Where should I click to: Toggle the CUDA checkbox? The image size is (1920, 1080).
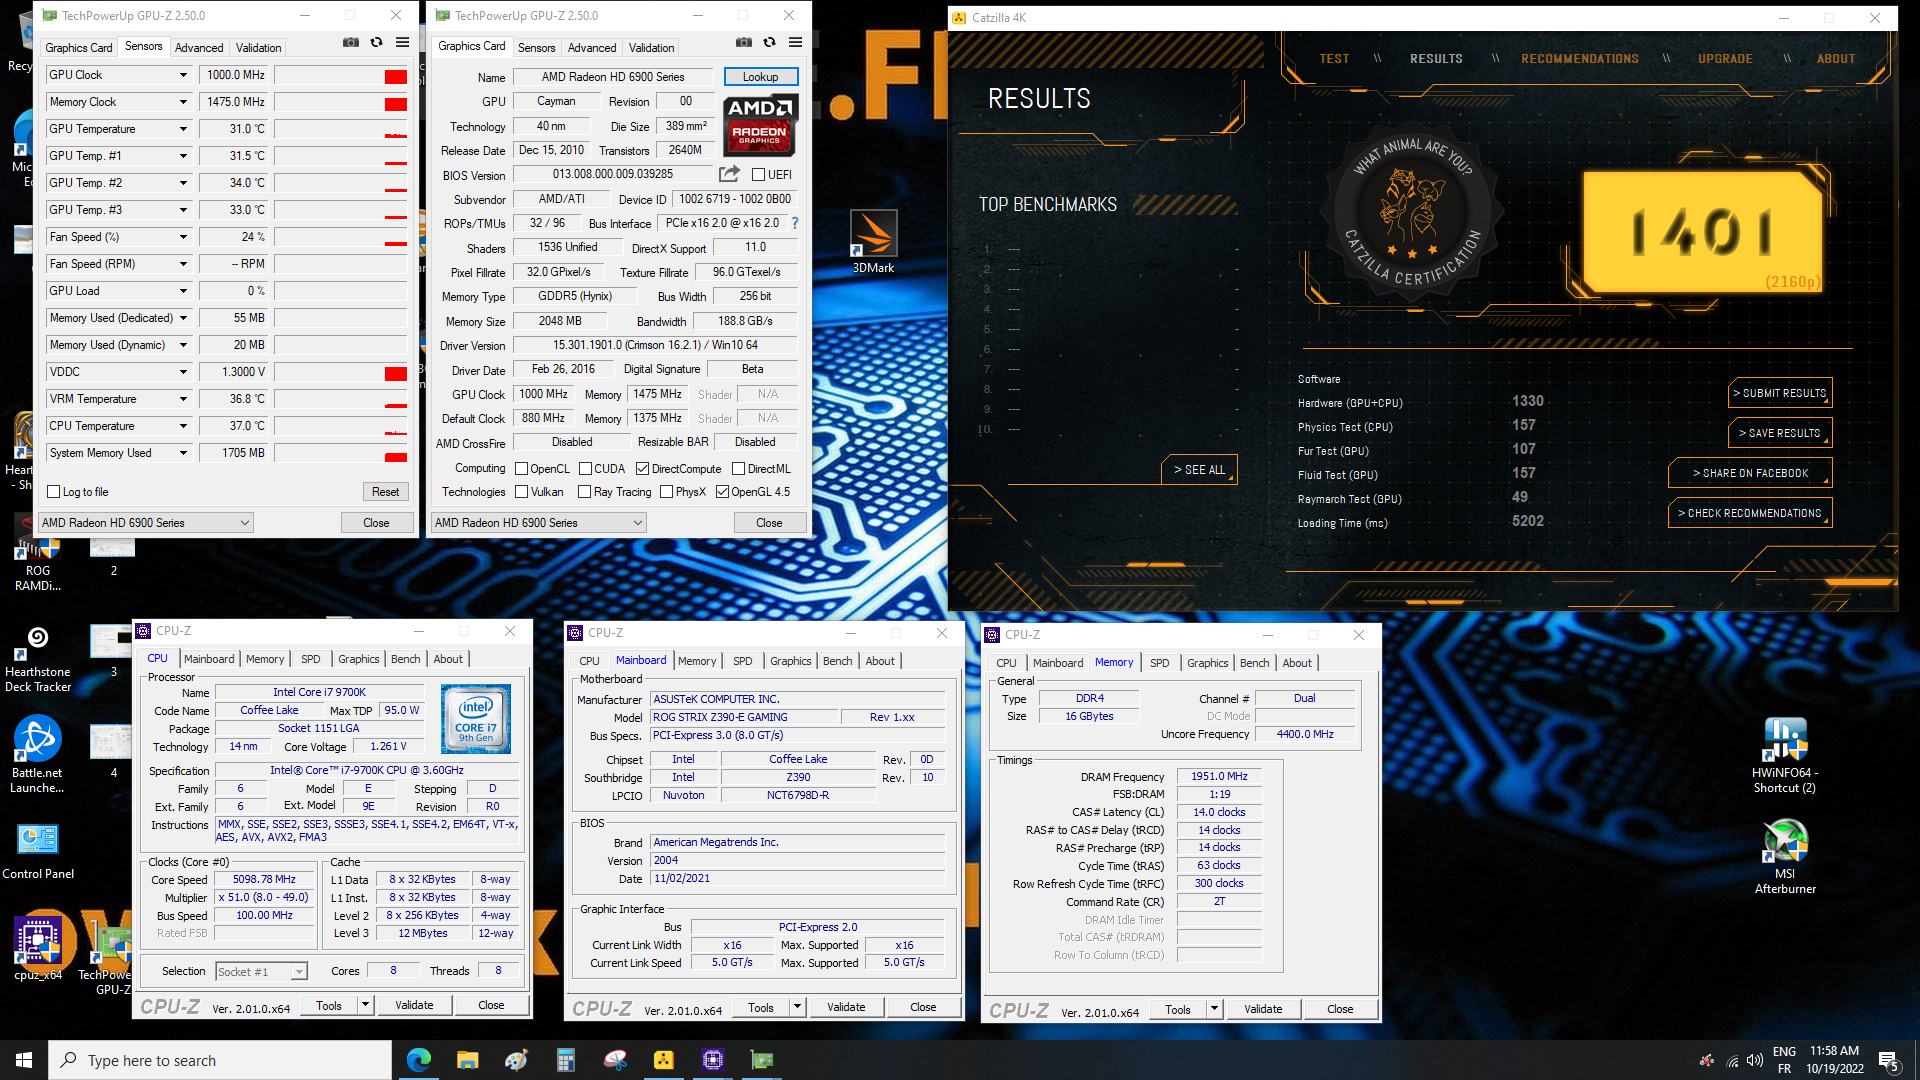(x=585, y=468)
